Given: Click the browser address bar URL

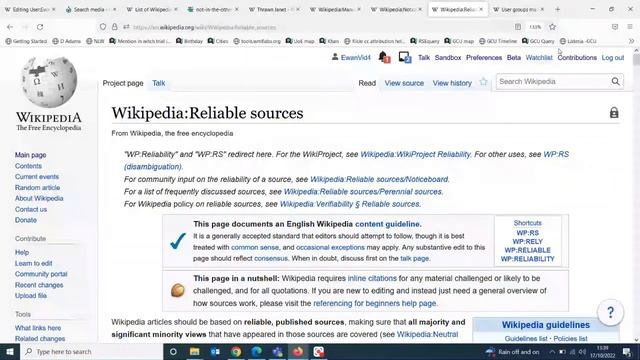Looking at the screenshot, I should pyautogui.click(x=204, y=27).
